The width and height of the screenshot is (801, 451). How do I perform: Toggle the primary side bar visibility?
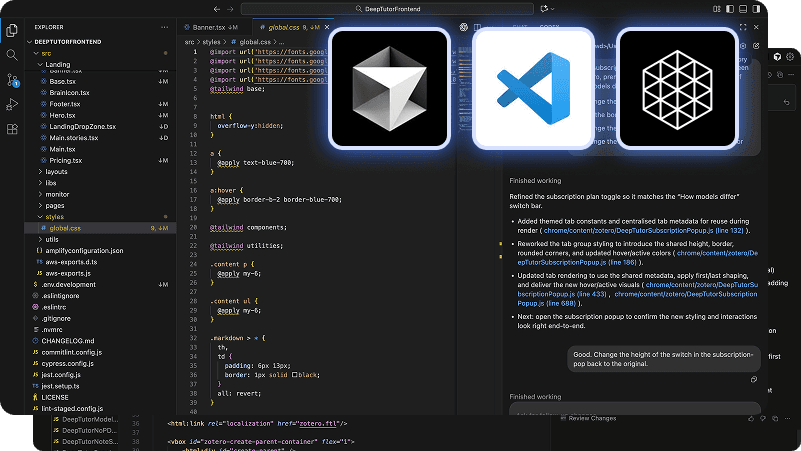coord(730,9)
